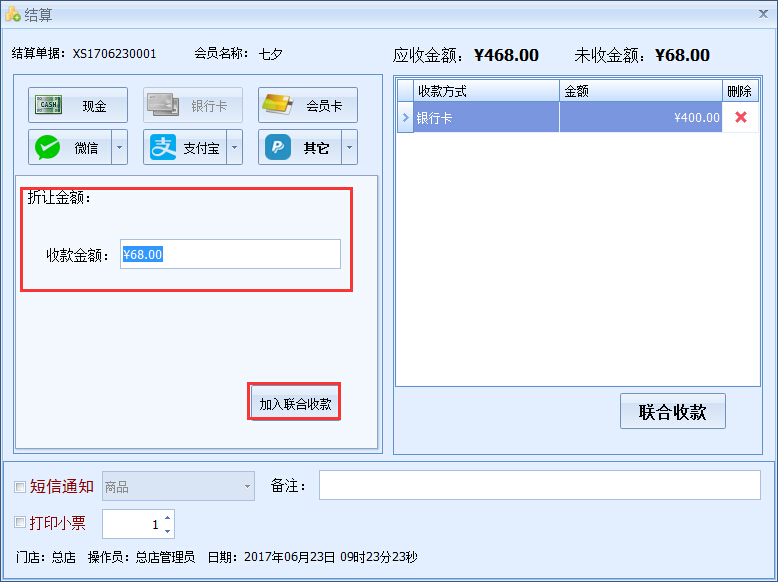Image resolution: width=778 pixels, height=582 pixels.
Task: Sort by the 金额 column header
Action: 640,91
